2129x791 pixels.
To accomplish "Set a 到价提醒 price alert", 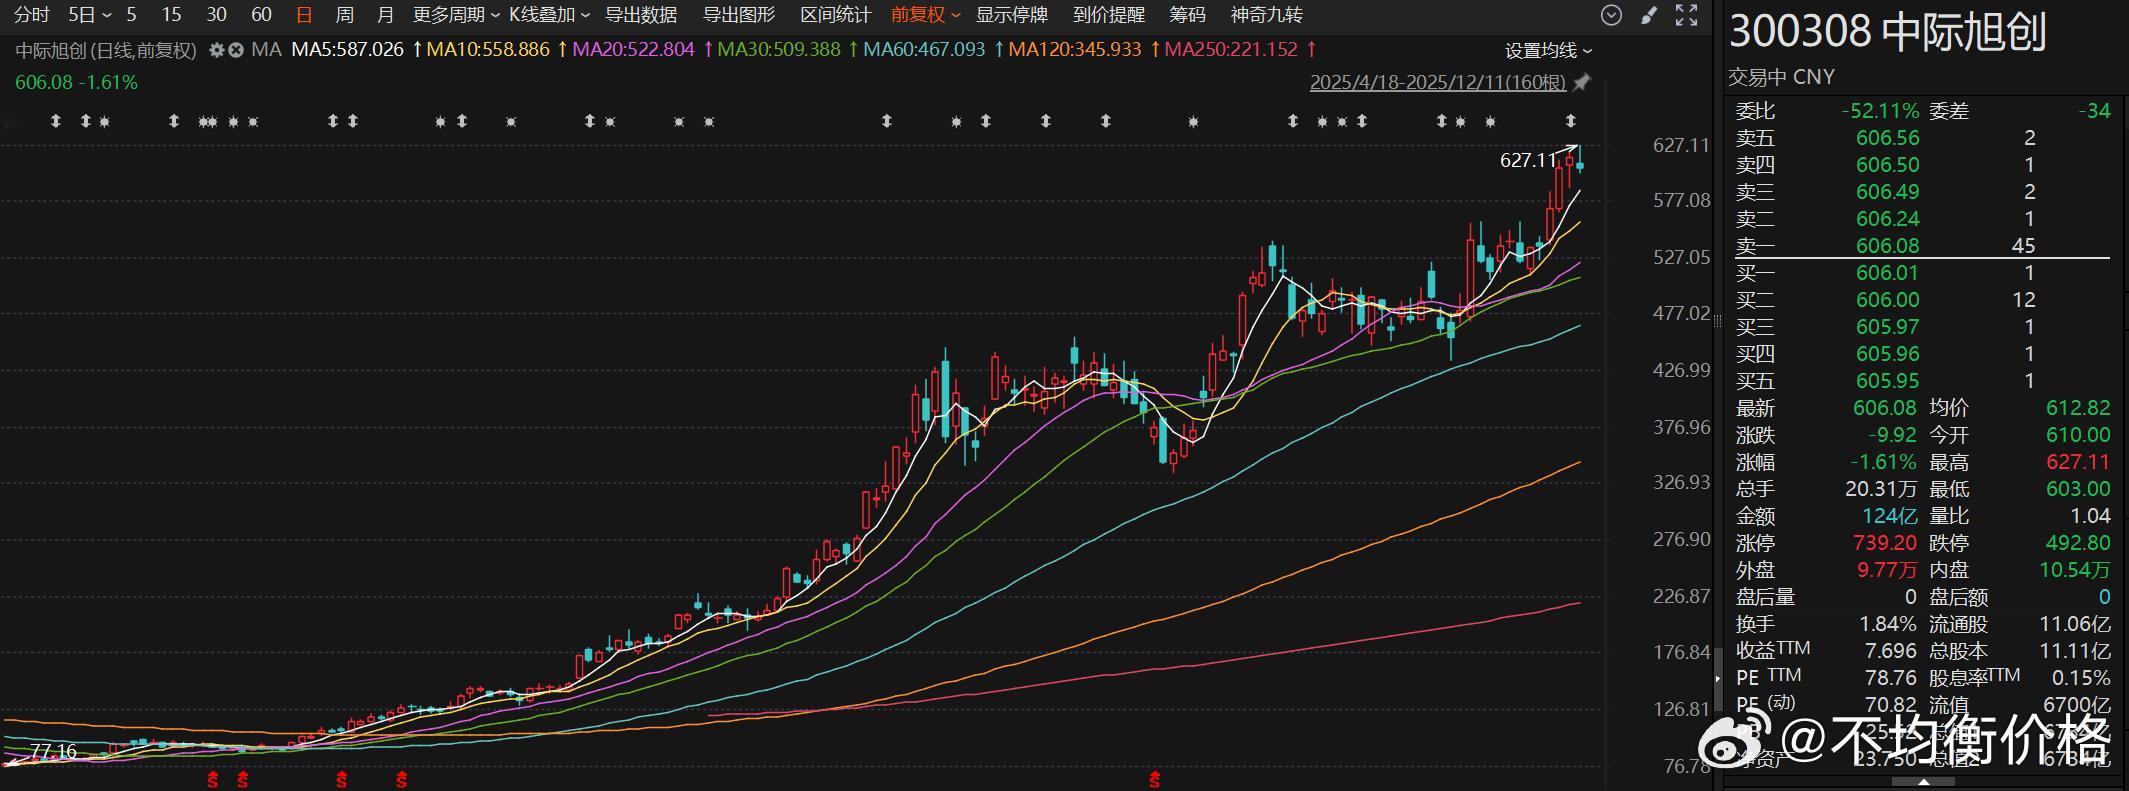I will click(x=1109, y=15).
